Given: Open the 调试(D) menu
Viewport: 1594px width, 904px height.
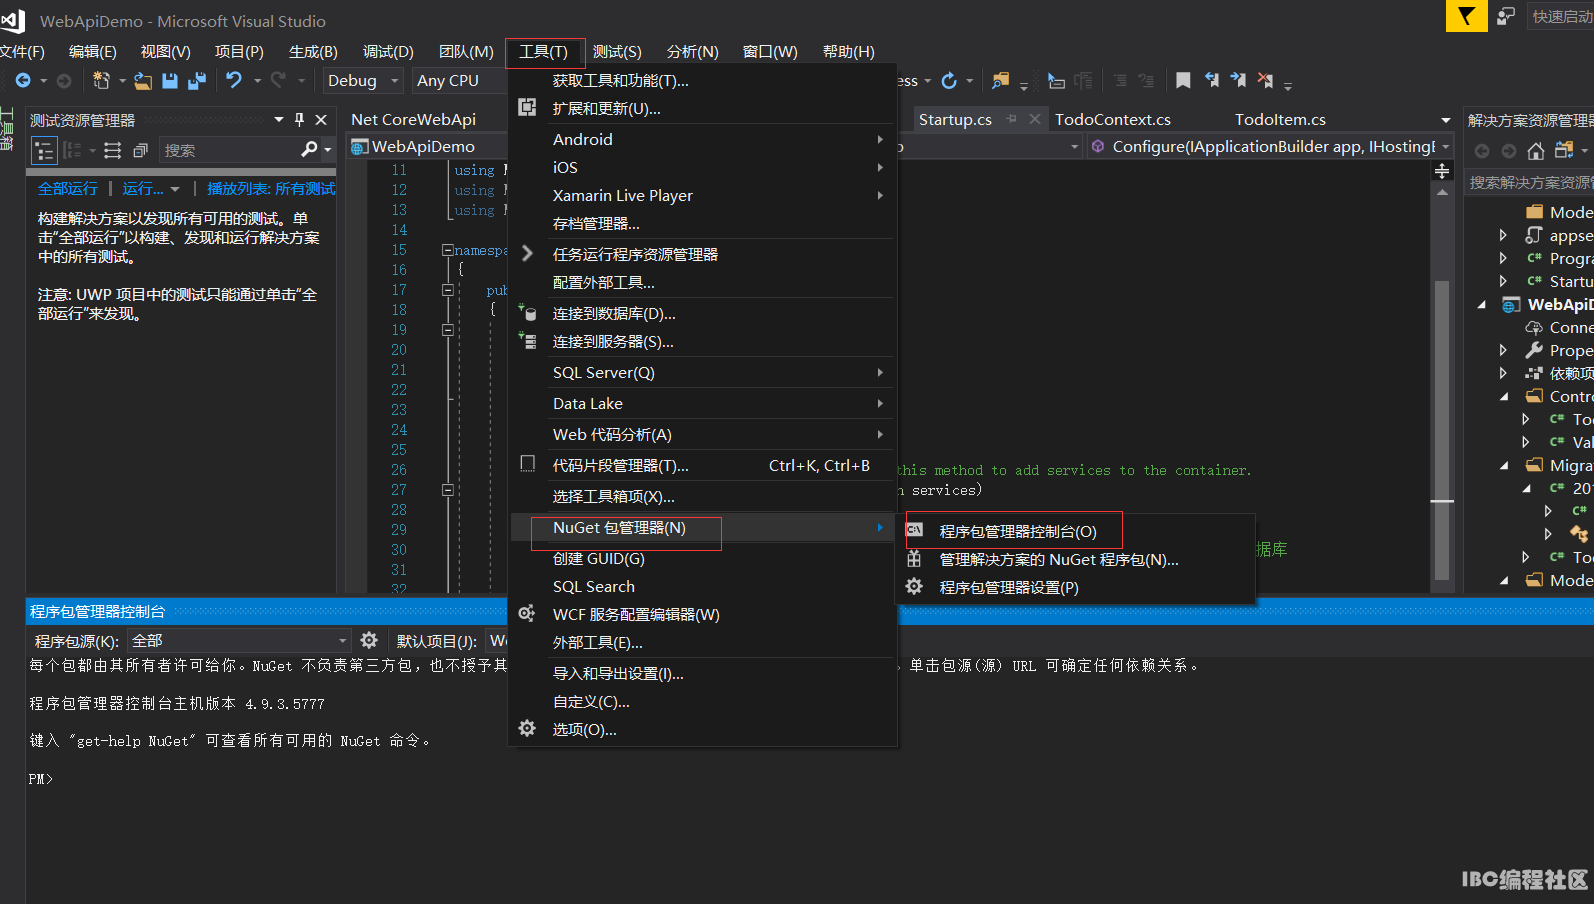Looking at the screenshot, I should [x=388, y=52].
